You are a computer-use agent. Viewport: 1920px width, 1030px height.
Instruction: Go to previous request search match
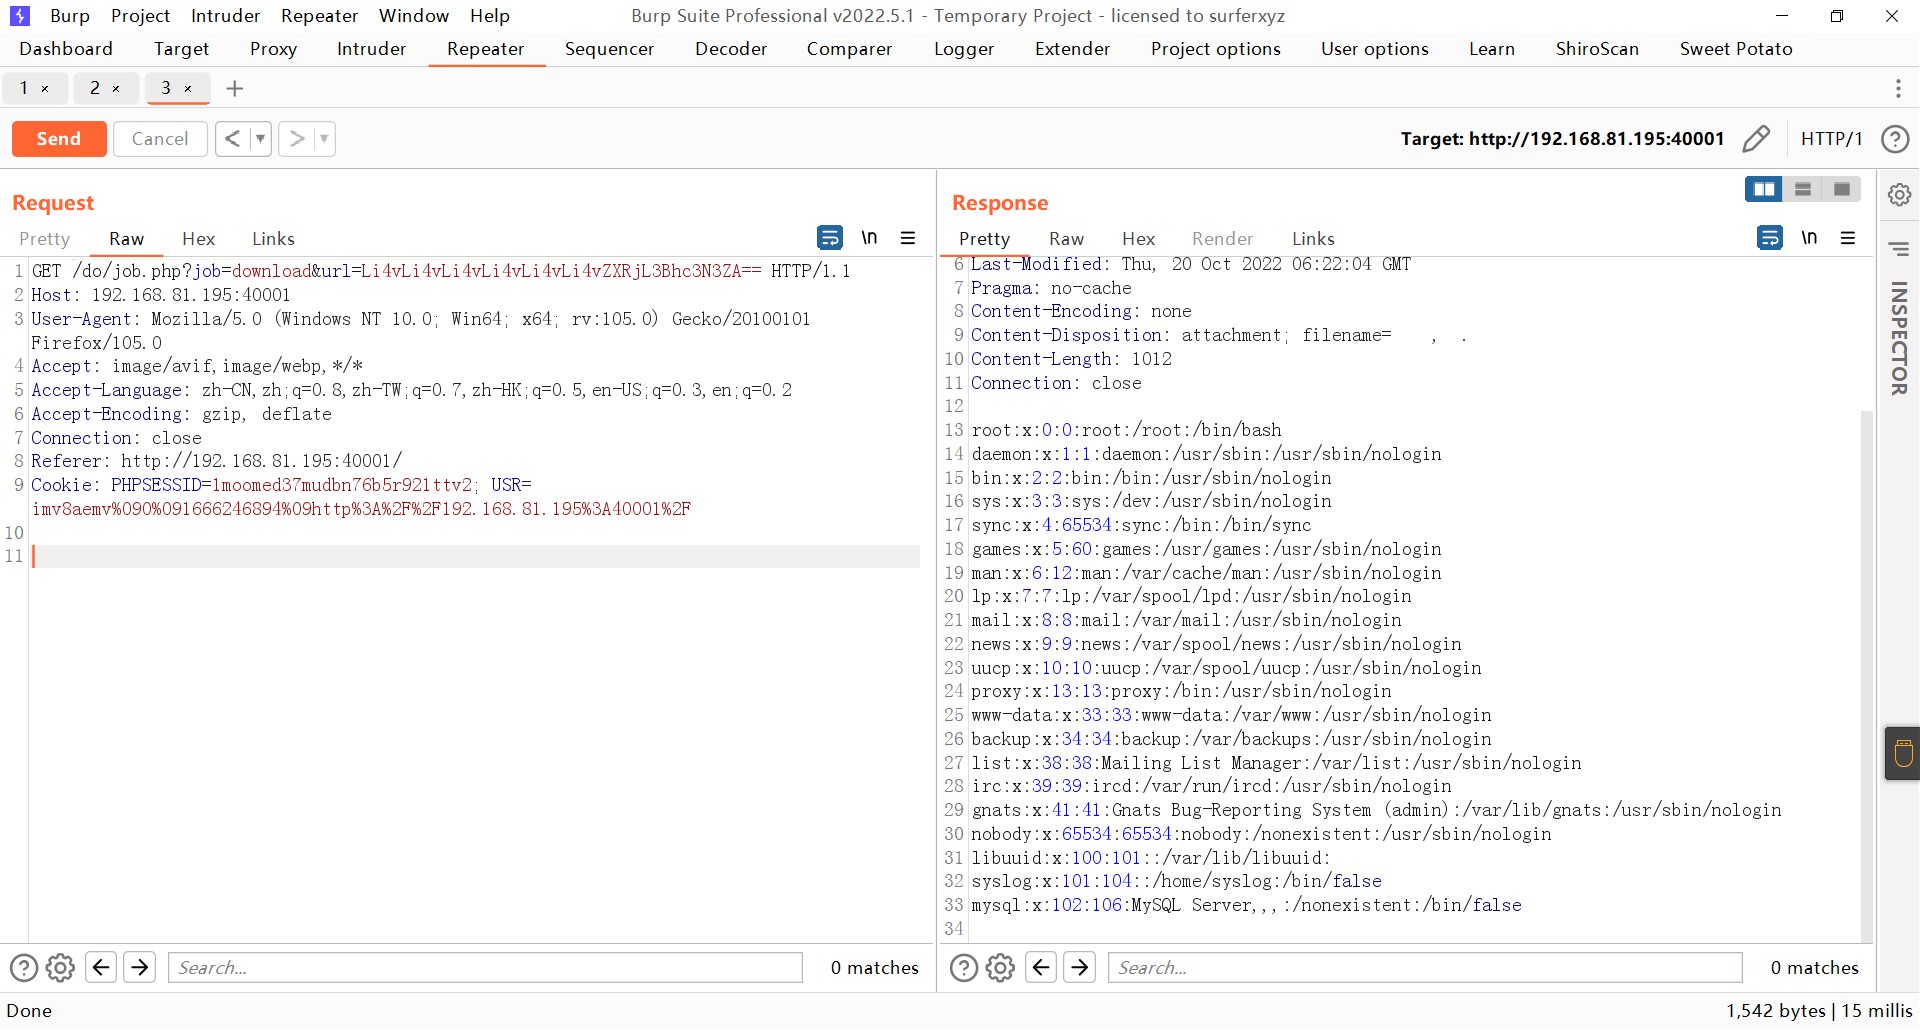101,967
